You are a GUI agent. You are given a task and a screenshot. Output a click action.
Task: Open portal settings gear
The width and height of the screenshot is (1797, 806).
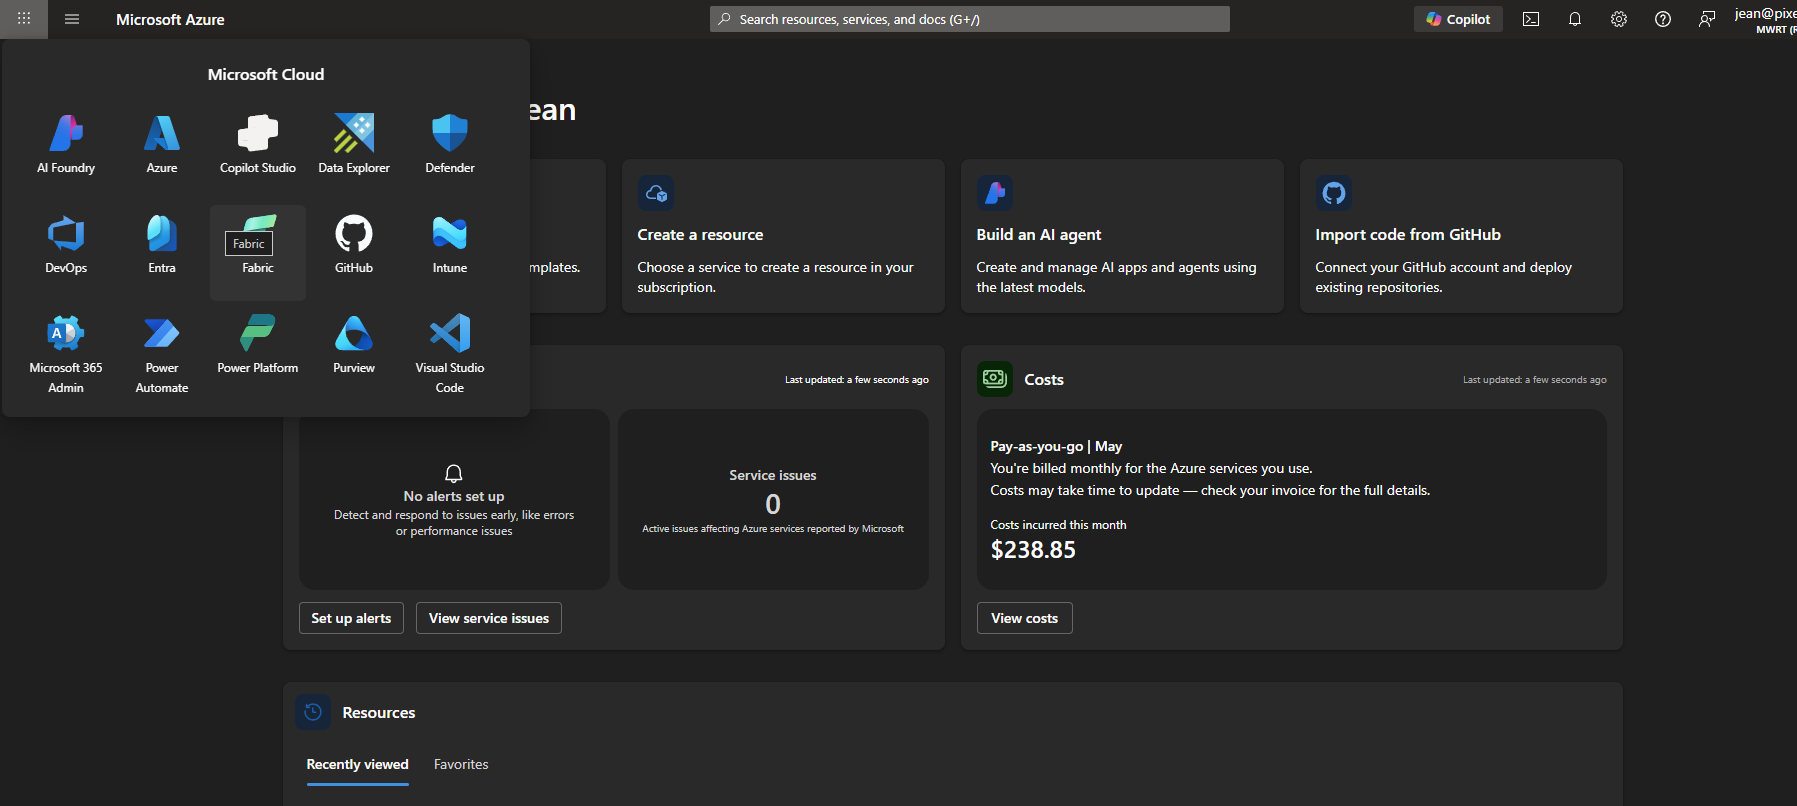point(1619,19)
